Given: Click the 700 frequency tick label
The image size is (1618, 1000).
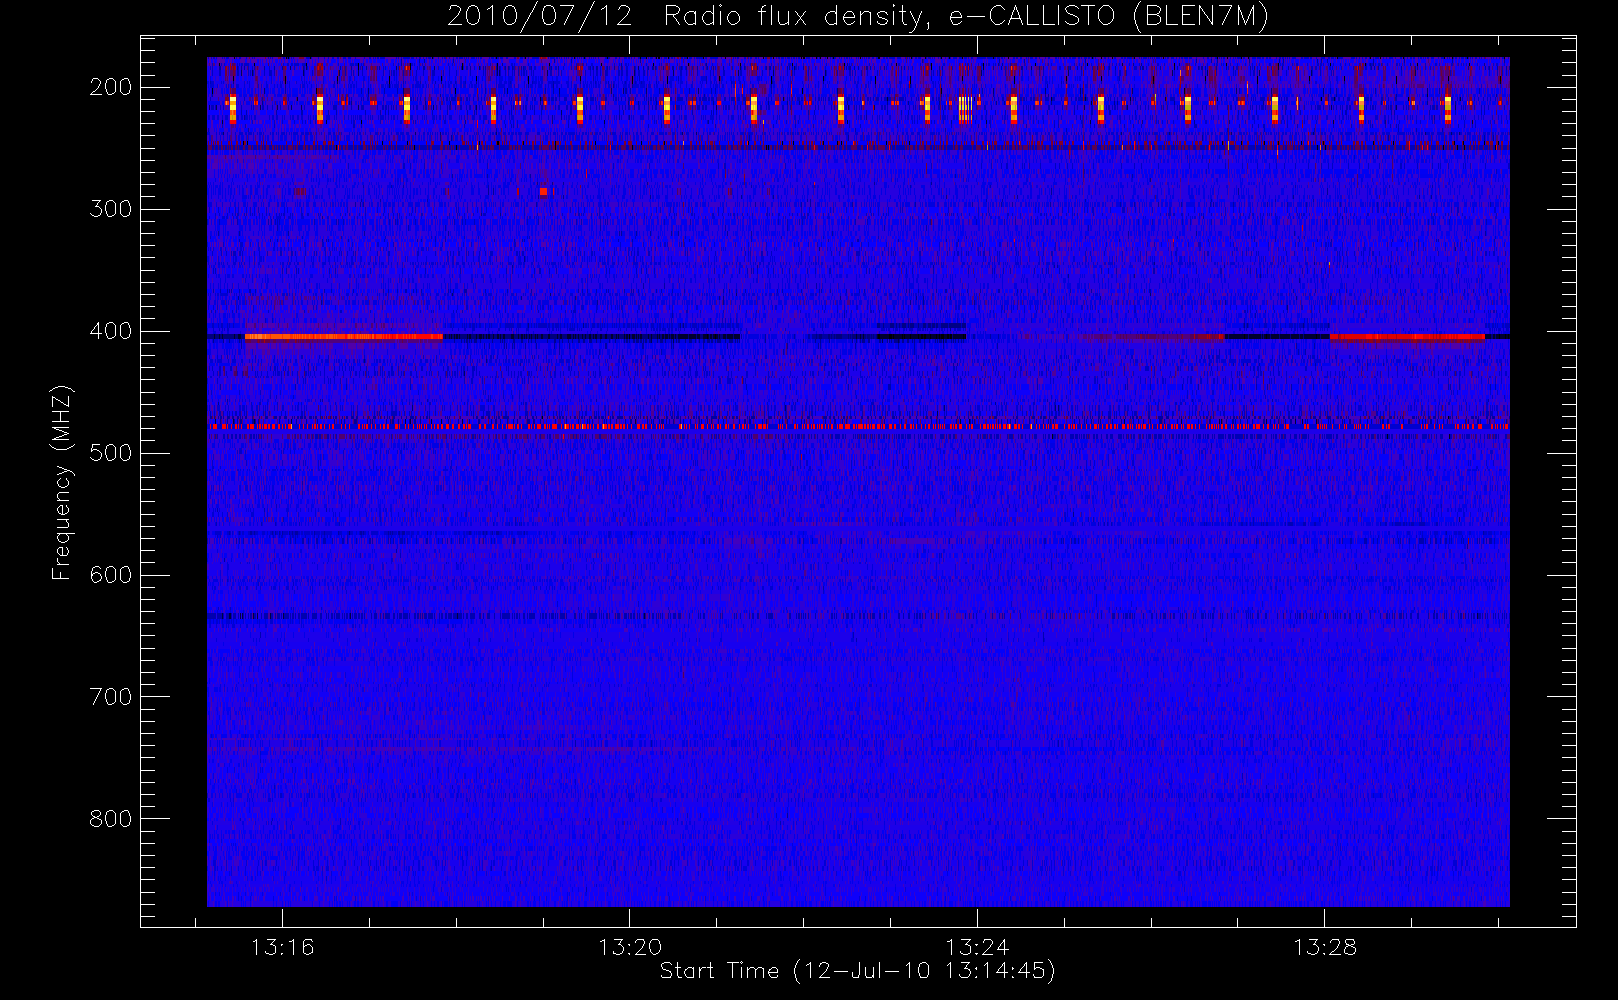Looking at the screenshot, I should coord(111,697).
